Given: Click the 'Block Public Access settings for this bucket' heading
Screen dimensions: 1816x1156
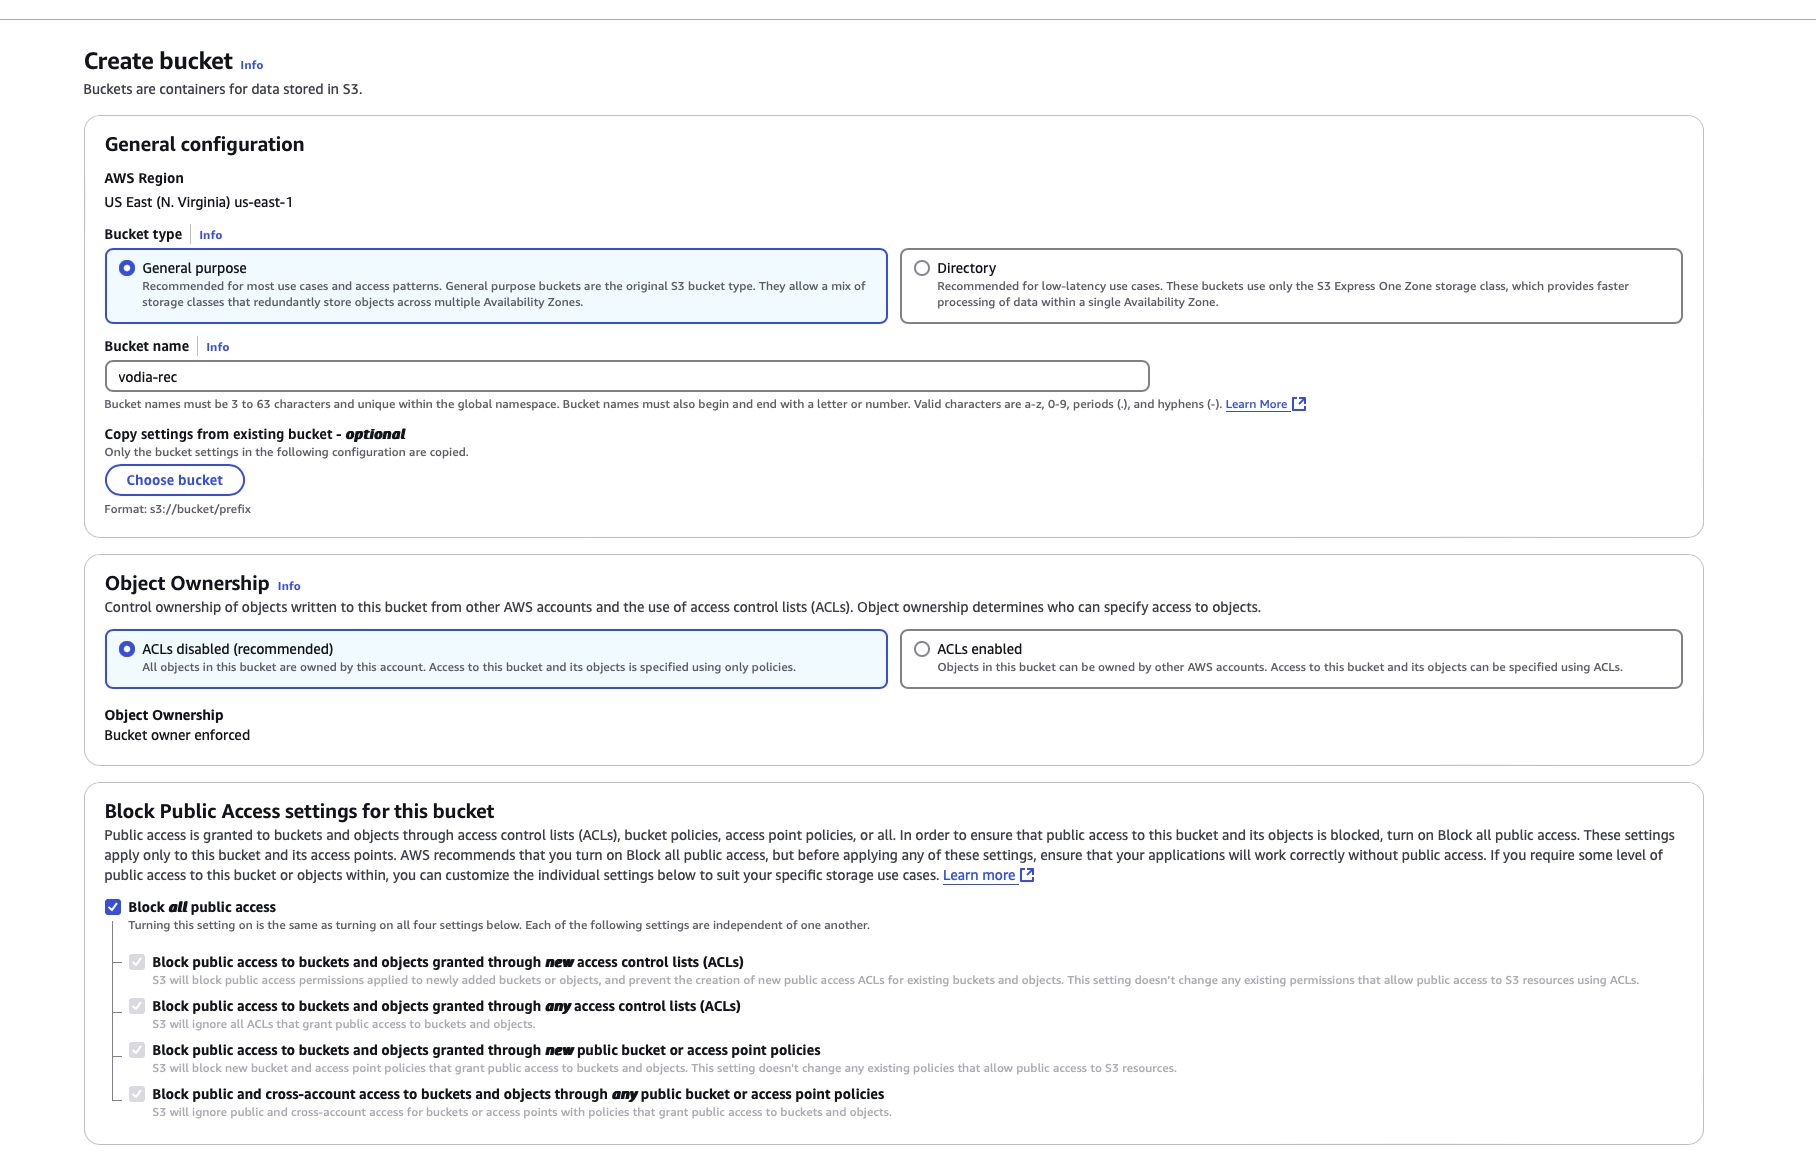Looking at the screenshot, I should pos(299,811).
